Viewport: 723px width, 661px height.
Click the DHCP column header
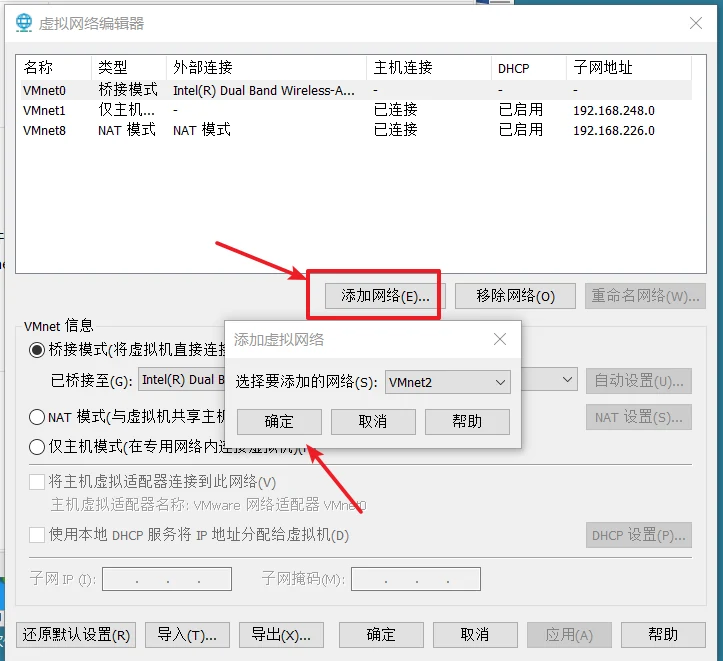529,68
